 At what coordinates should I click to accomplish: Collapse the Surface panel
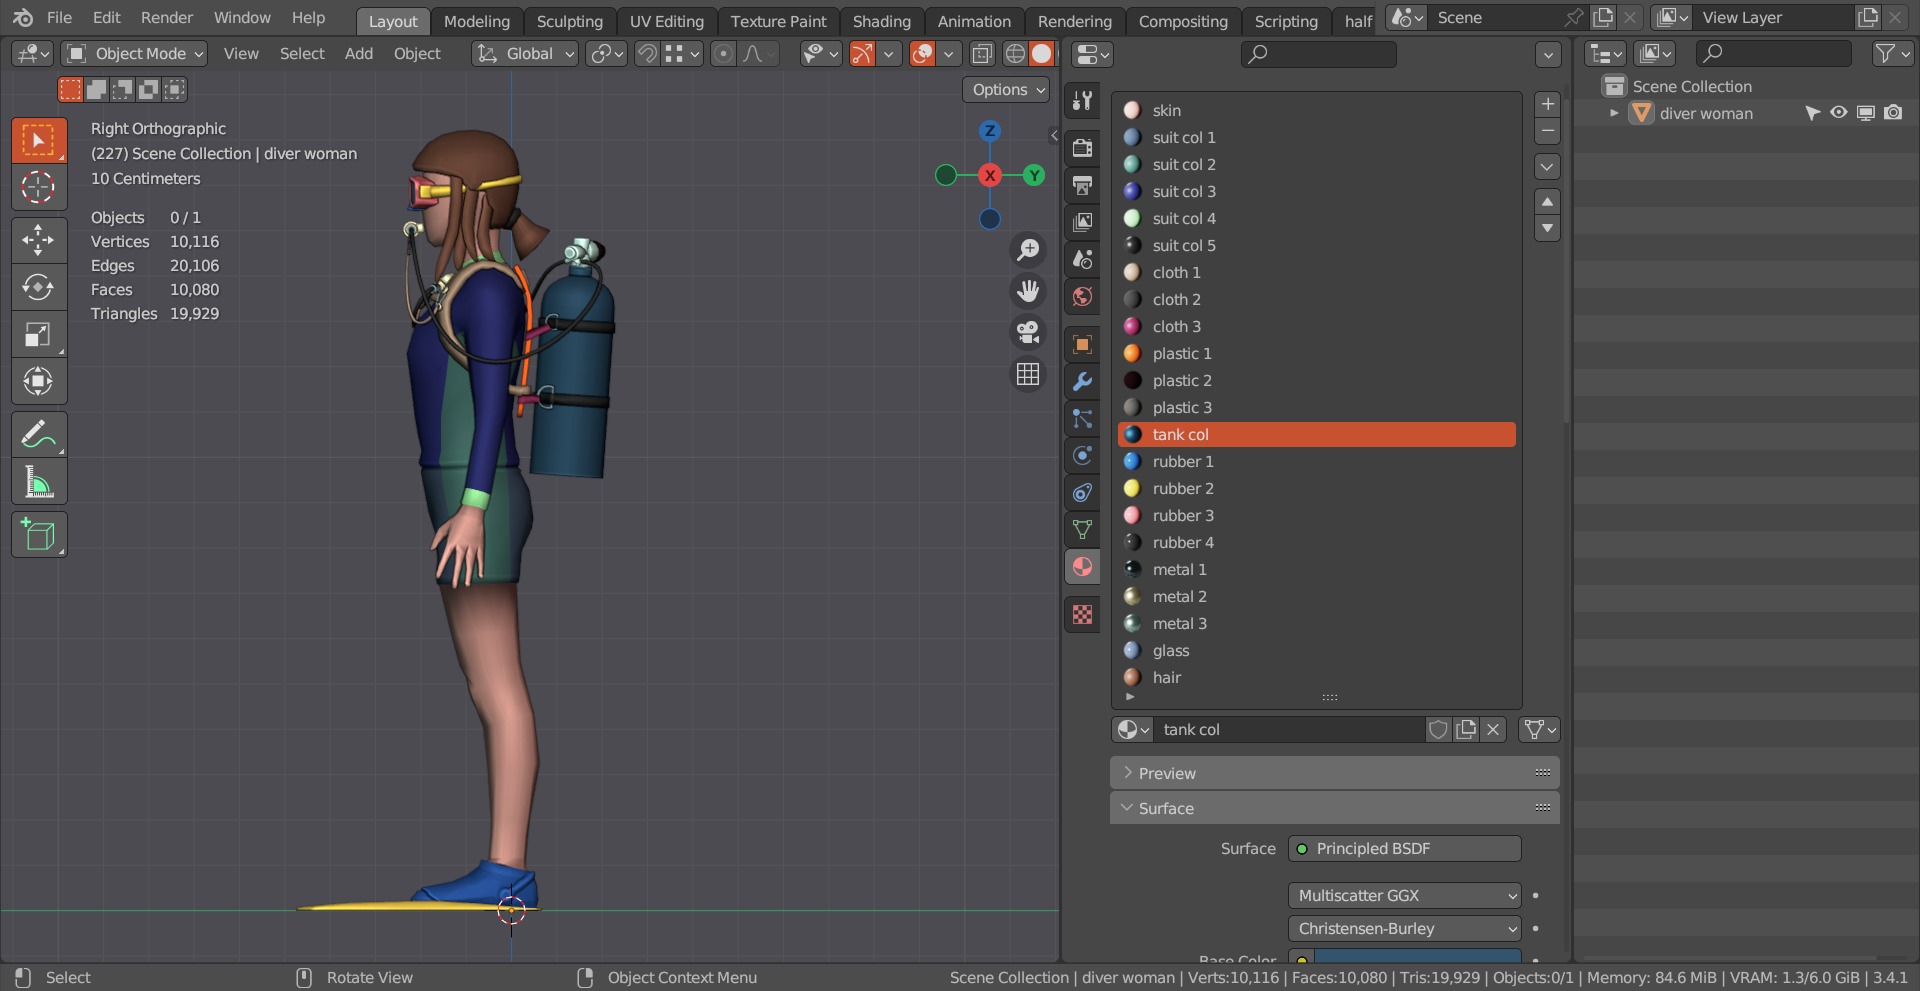pos(1335,808)
